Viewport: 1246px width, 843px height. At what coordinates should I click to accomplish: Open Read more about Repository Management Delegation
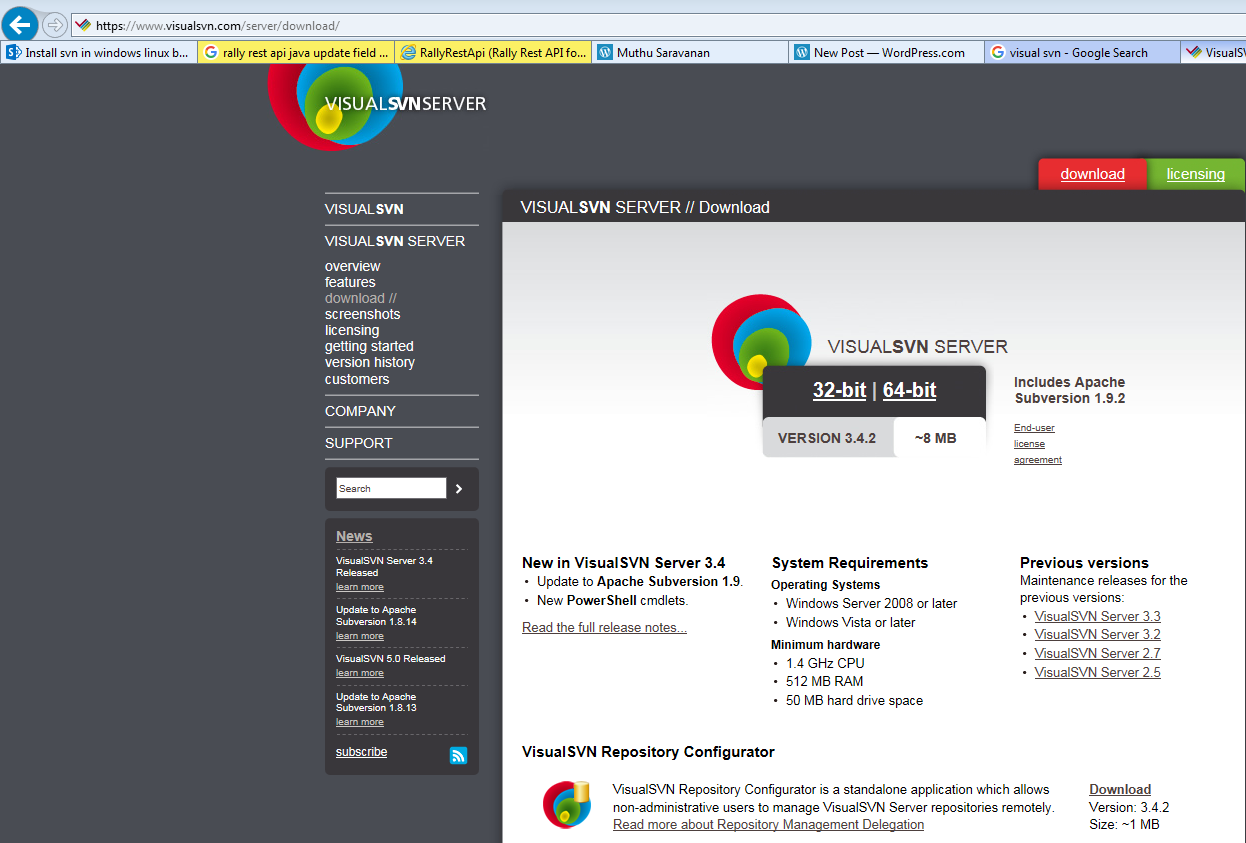pyautogui.click(x=768, y=825)
